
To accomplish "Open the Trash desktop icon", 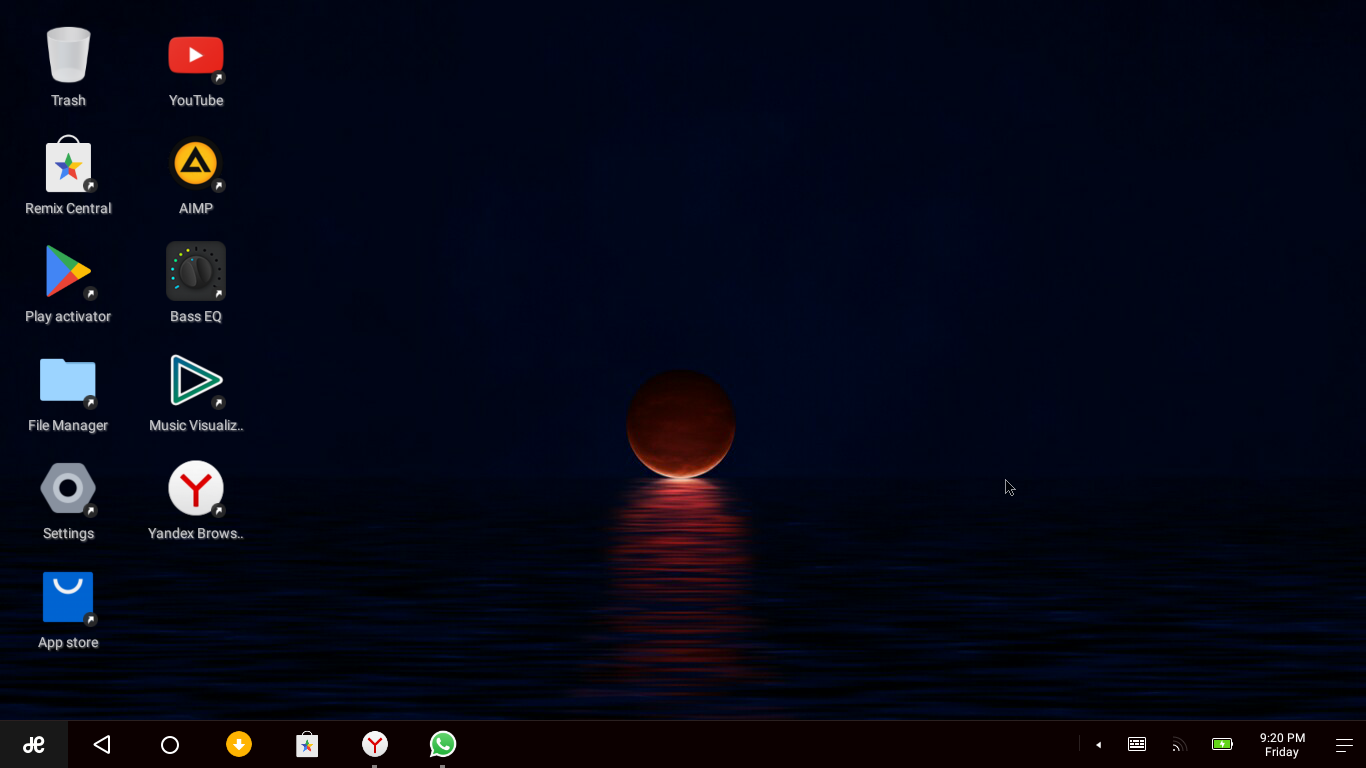I will click(x=68, y=56).
